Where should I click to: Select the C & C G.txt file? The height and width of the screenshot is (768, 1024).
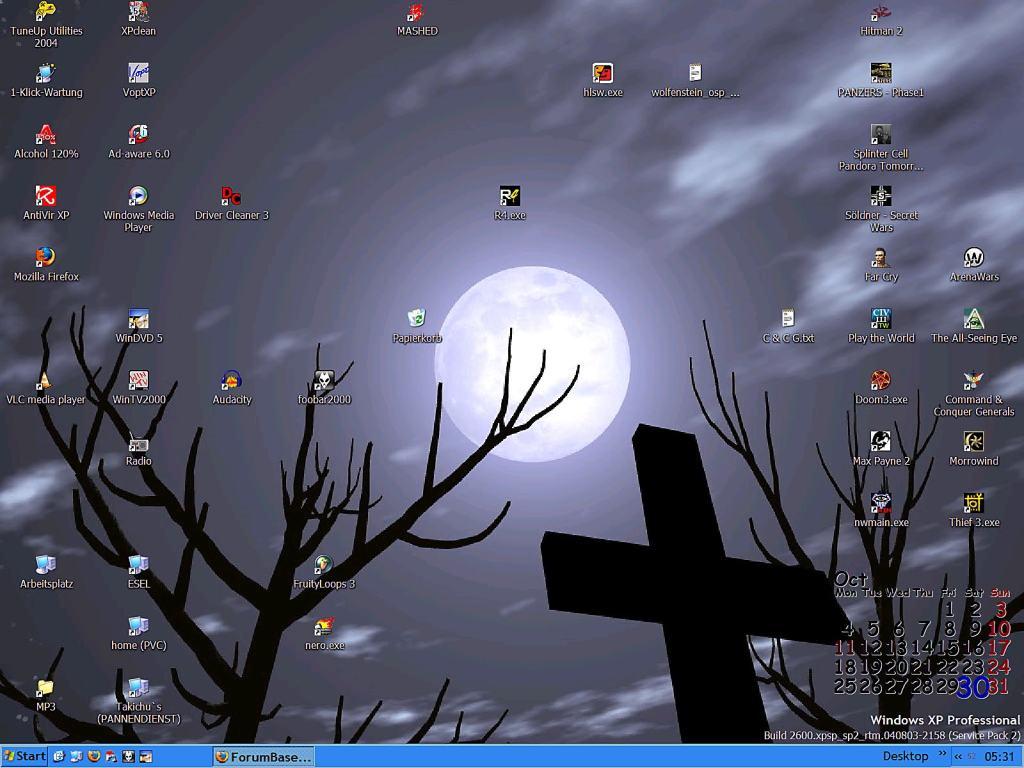tap(788, 327)
